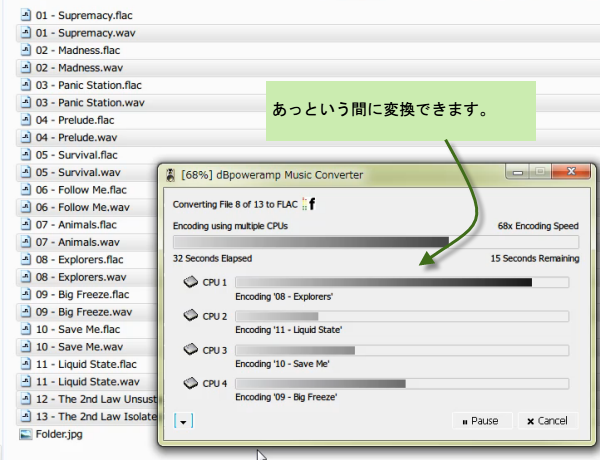Click the CPU 1 Explorers progress bar

(401, 283)
